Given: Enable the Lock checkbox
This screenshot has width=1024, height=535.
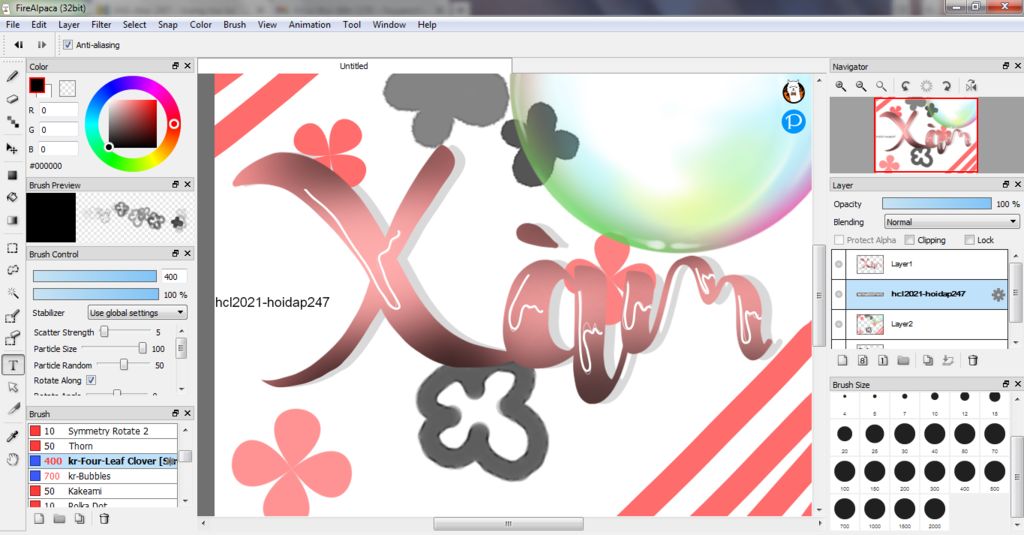Looking at the screenshot, I should (x=969, y=240).
